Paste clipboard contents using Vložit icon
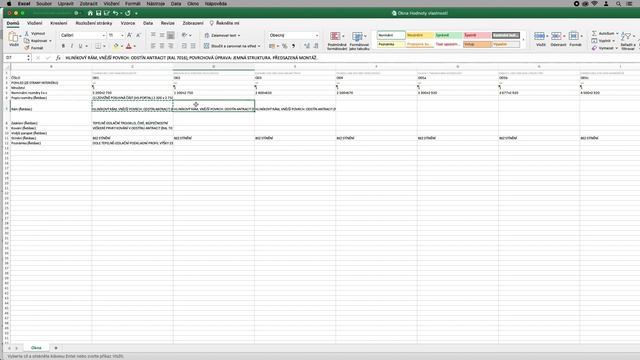640x360 pixels. coord(13,39)
